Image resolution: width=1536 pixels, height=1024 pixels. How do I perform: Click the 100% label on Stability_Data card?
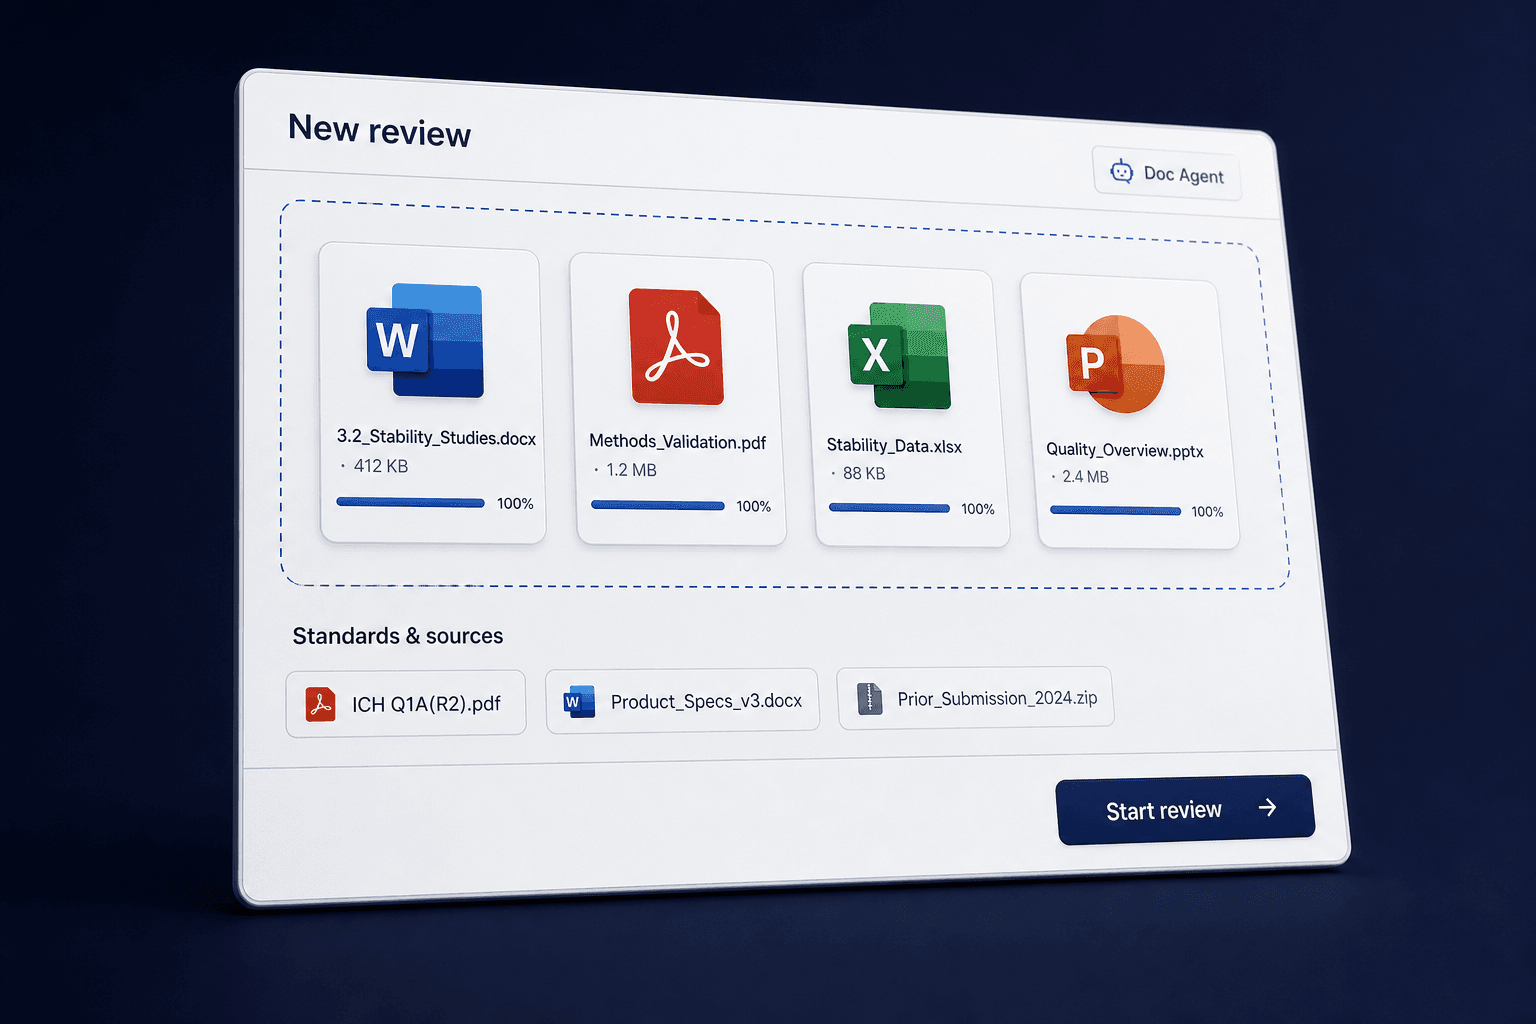pos(978,509)
